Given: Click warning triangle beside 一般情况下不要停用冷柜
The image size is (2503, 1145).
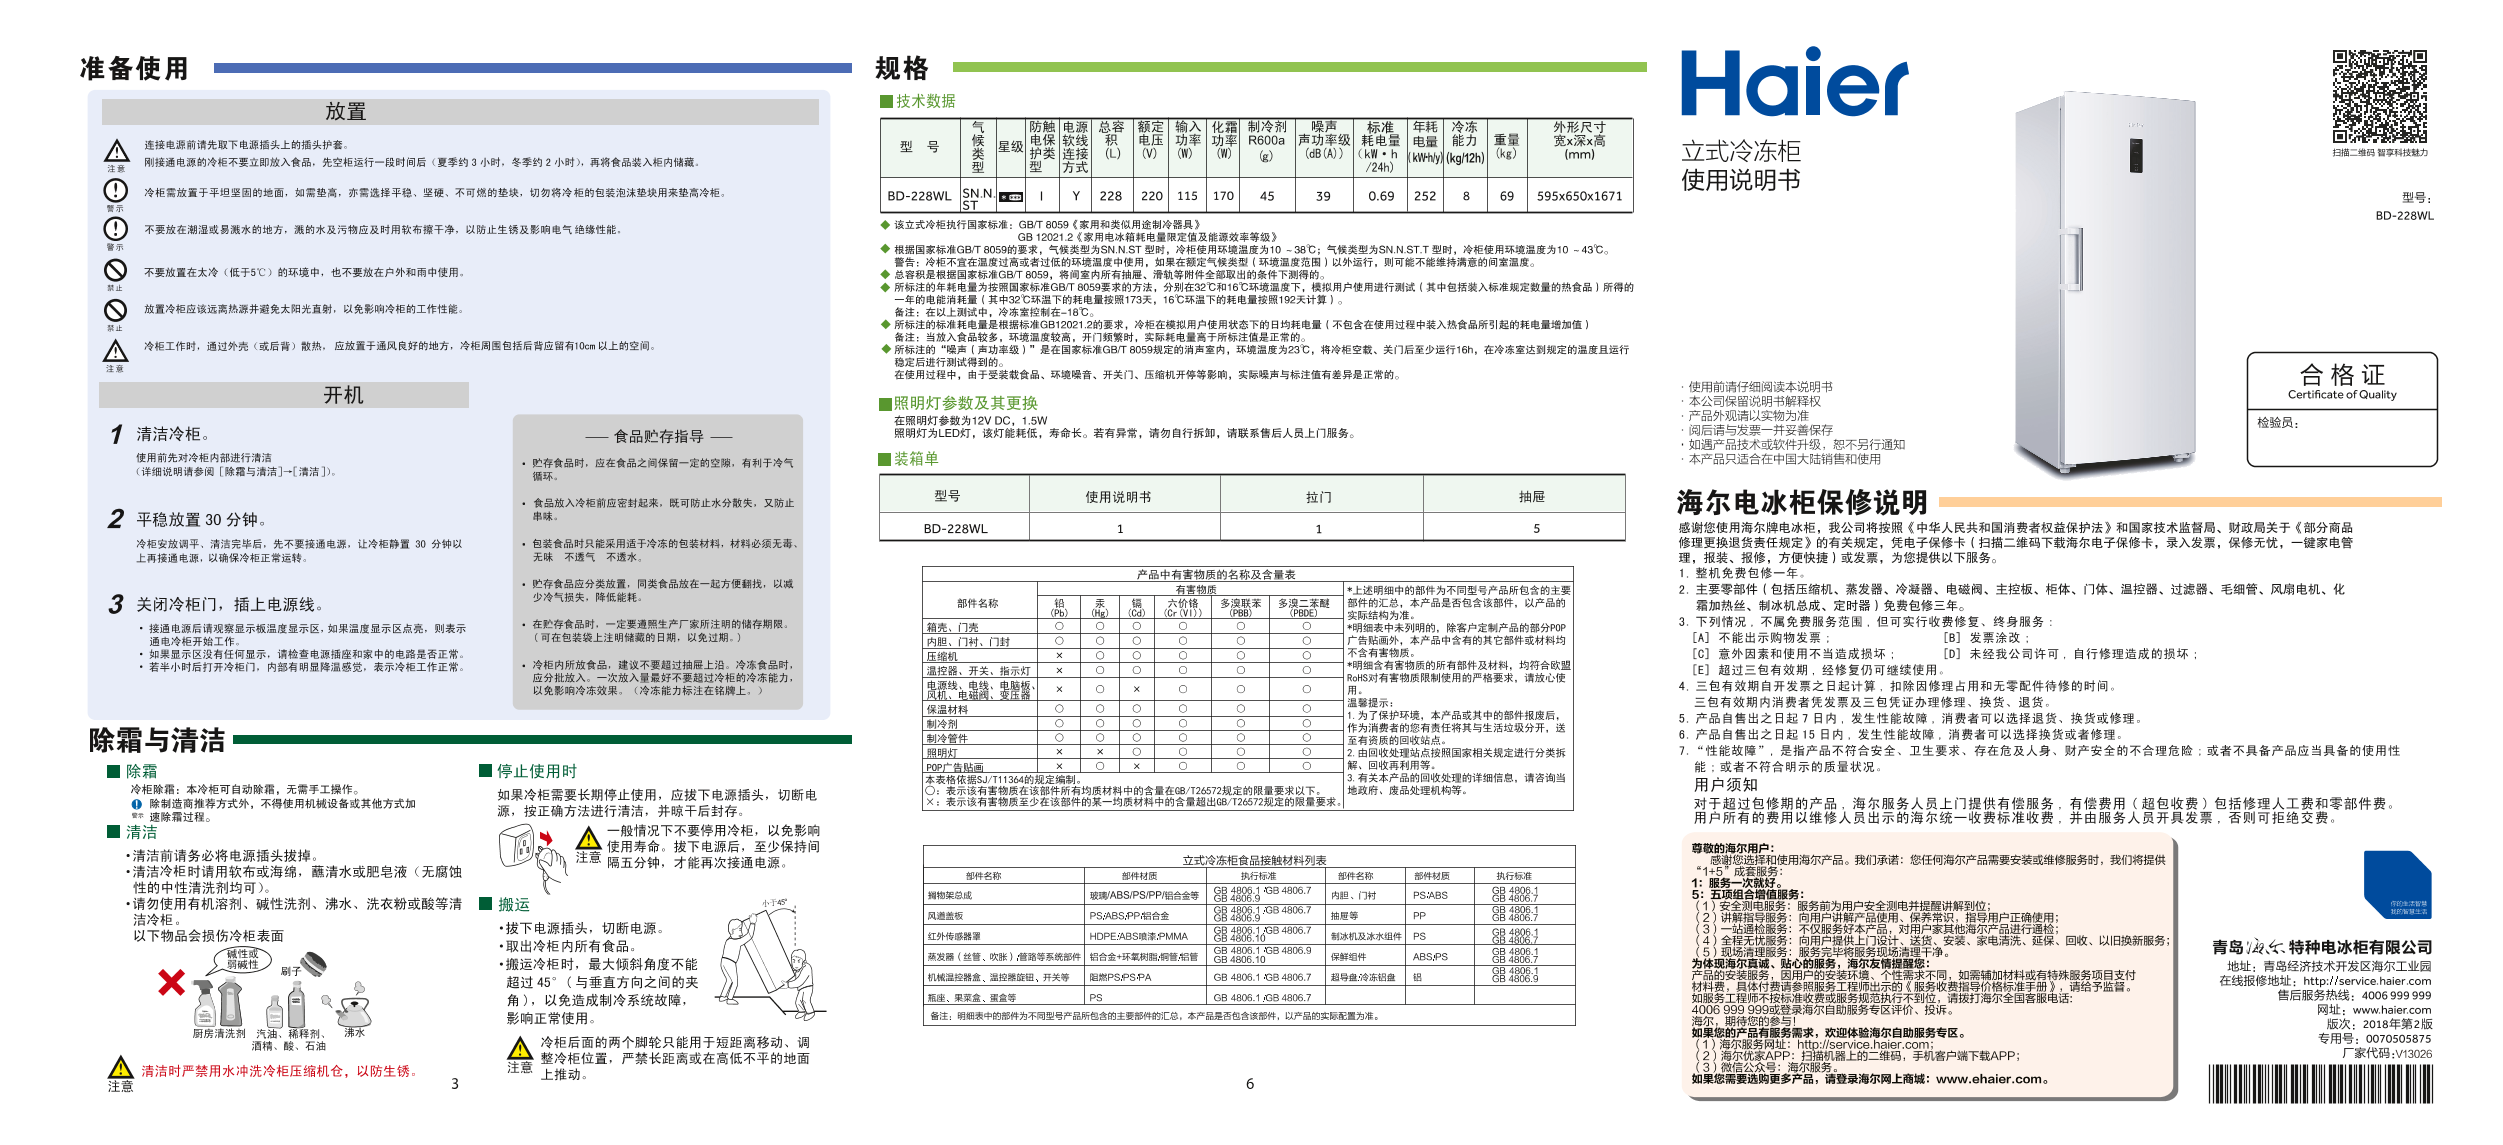Looking at the screenshot, I should point(588,838).
